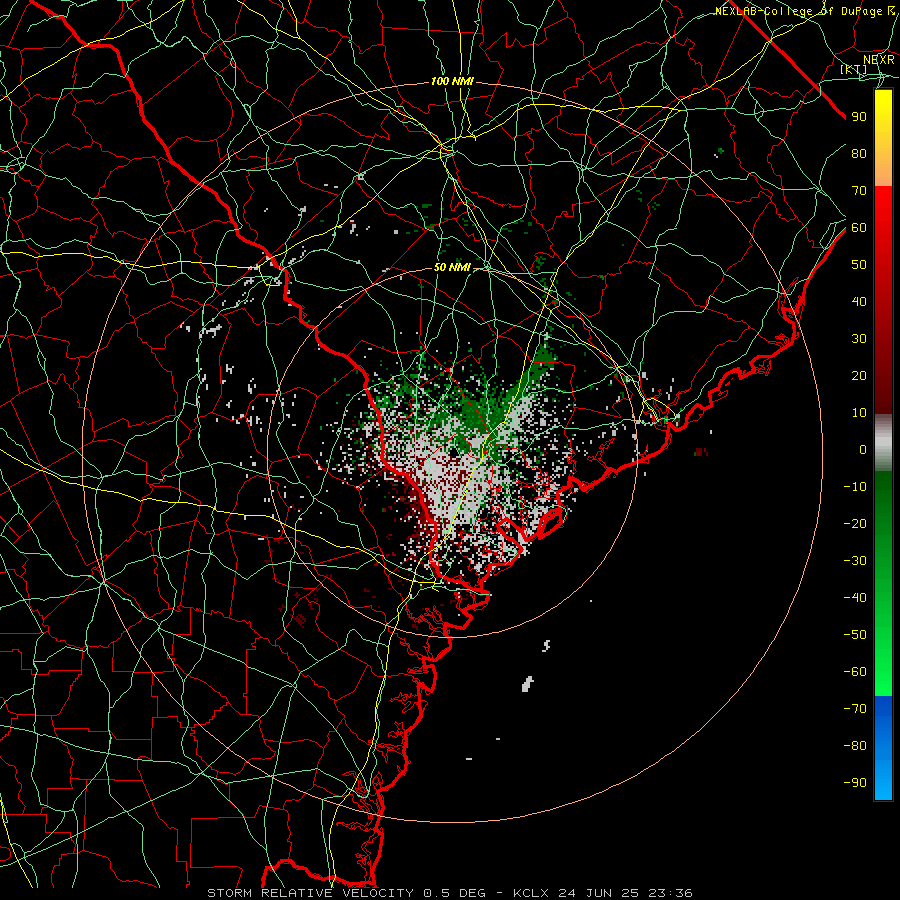Screen dimensions: 900x900
Task: Click the 20 value on the velocity scale
Action: [859, 375]
